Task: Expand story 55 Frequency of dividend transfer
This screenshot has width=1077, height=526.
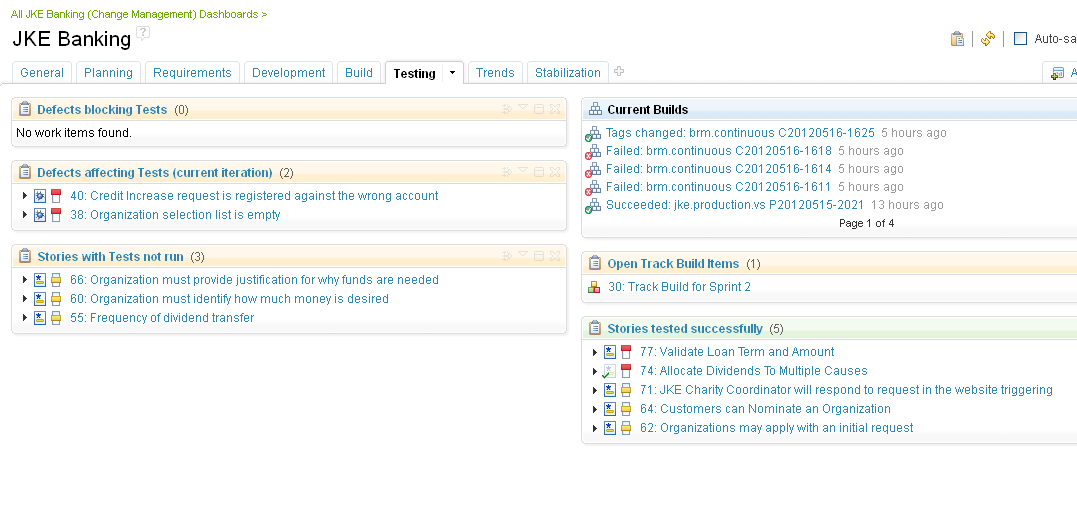Action: coord(25,318)
